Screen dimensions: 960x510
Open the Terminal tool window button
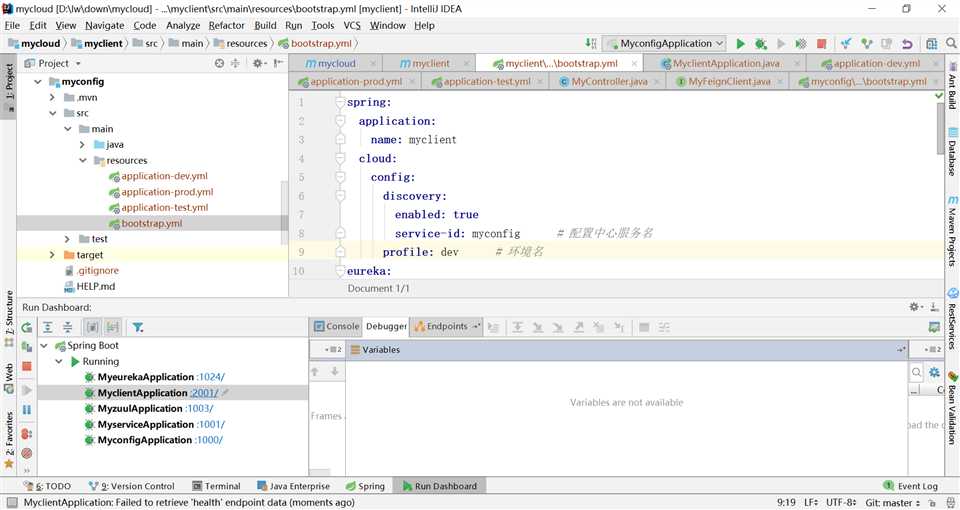216,486
